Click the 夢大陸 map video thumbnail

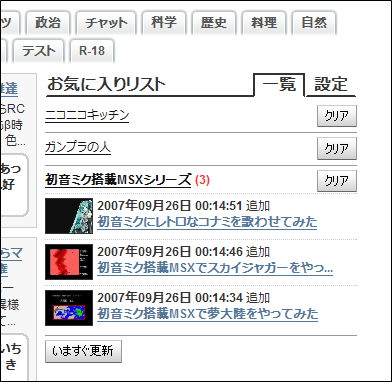tap(69, 308)
